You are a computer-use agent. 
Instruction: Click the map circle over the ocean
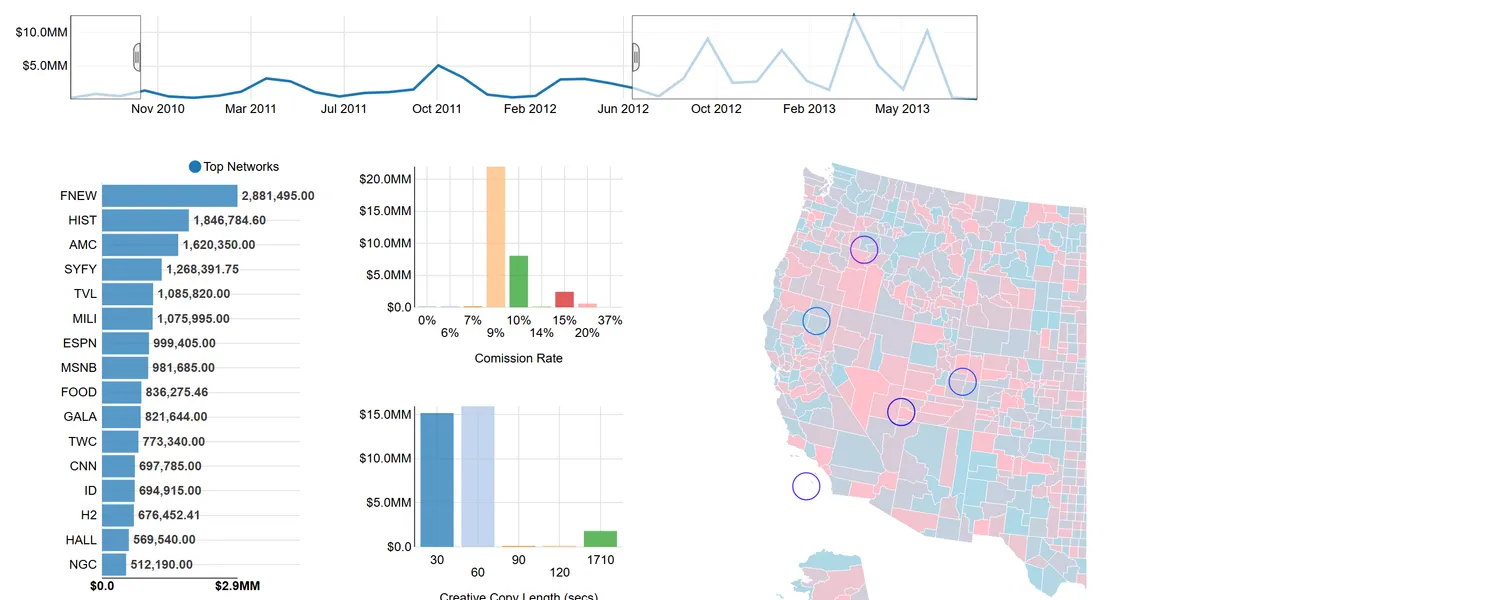(806, 486)
